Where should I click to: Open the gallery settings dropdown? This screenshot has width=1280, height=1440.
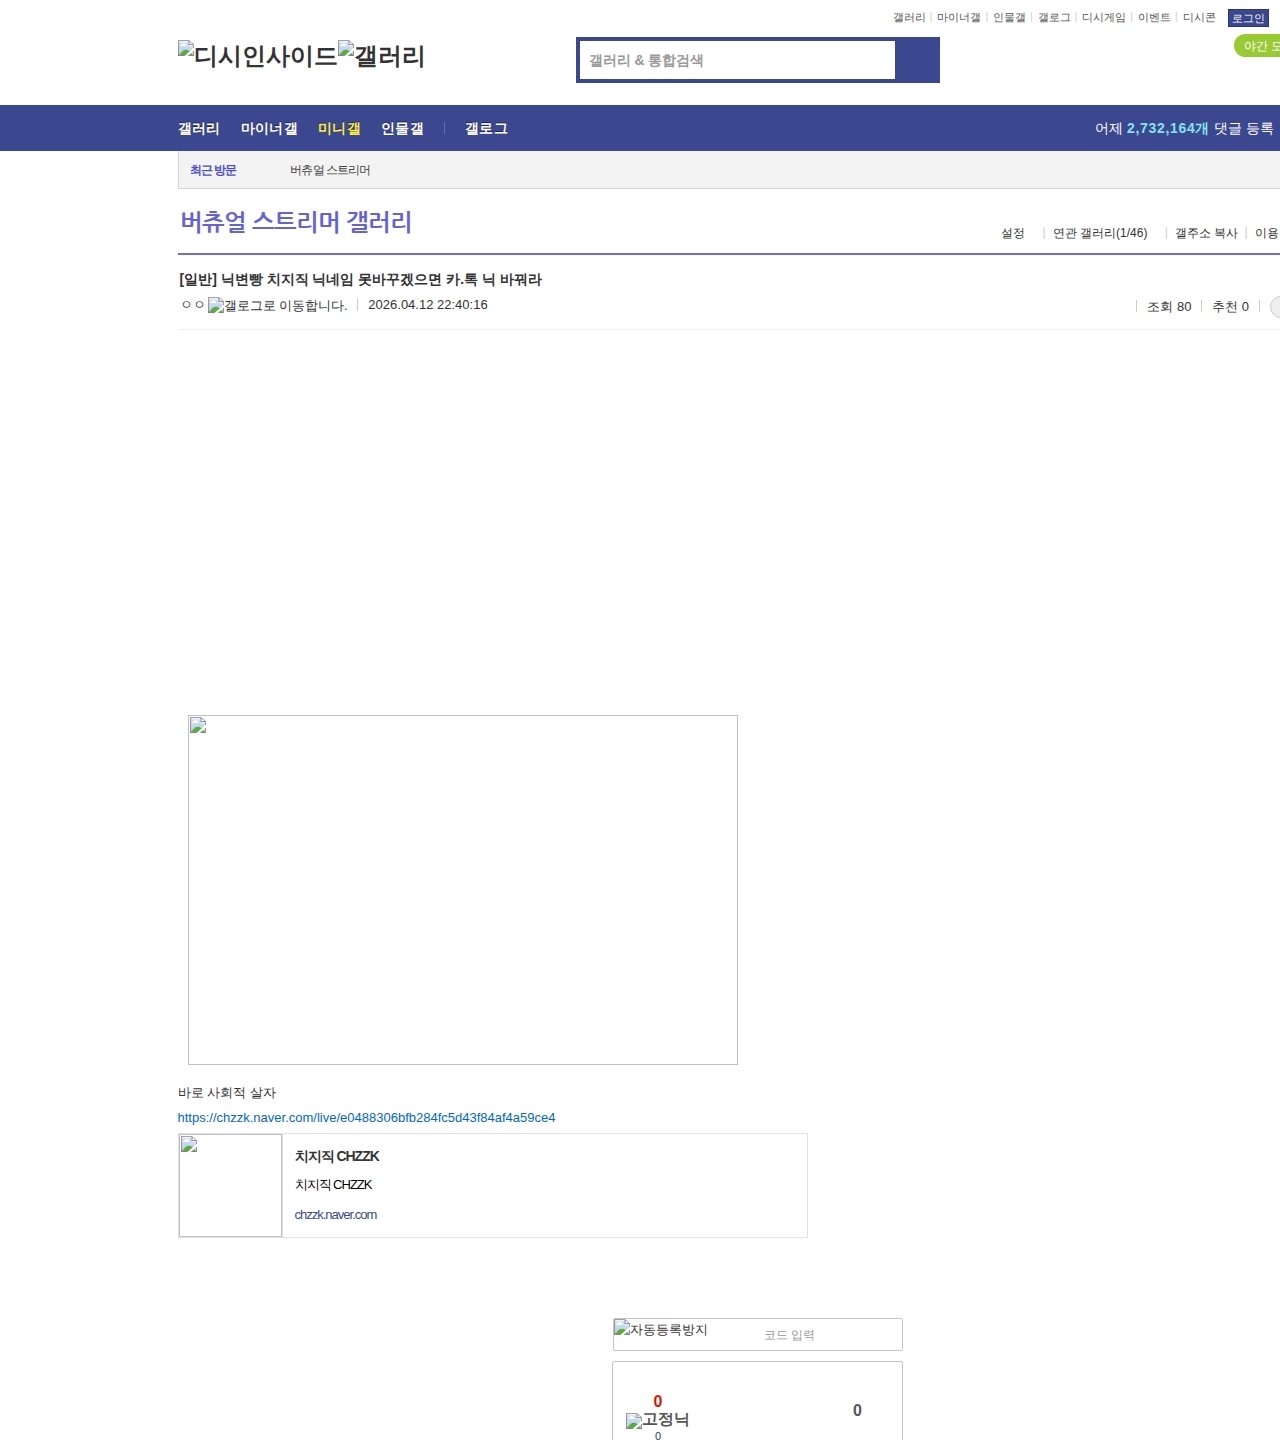[1012, 233]
